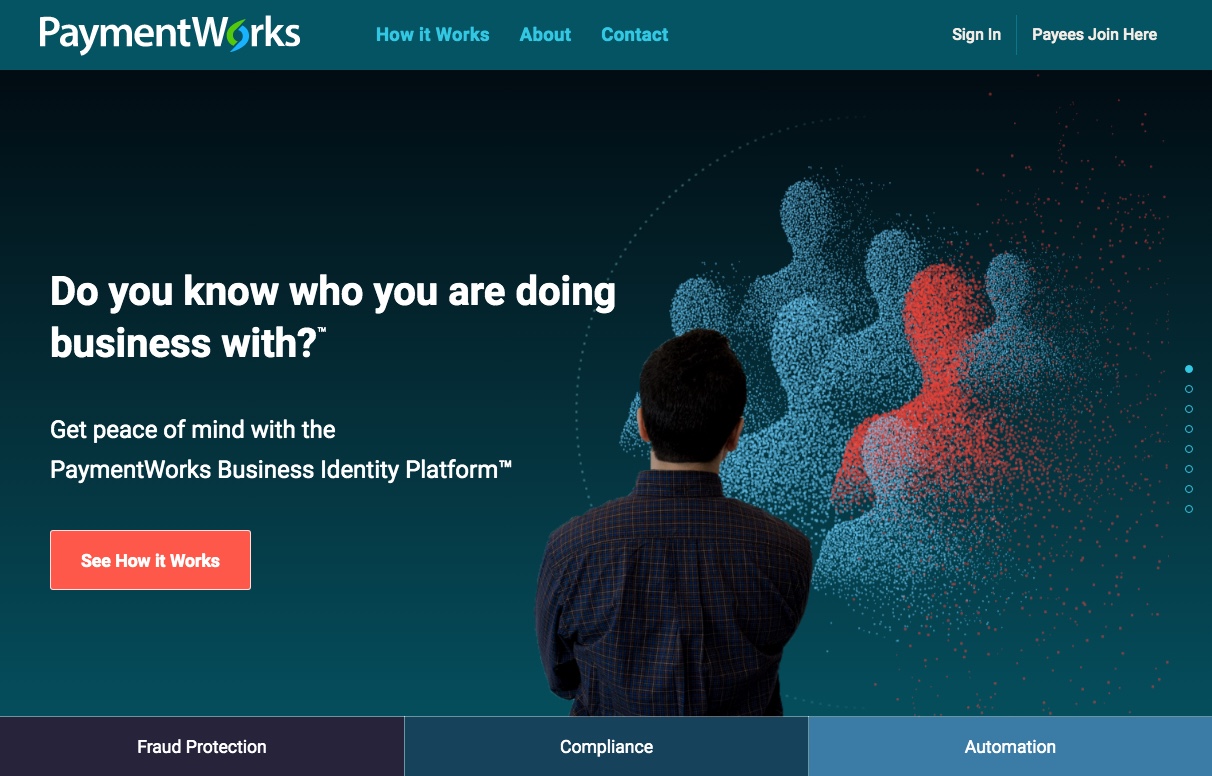Open the How it Works menu item
1212x776 pixels.
click(x=432, y=34)
